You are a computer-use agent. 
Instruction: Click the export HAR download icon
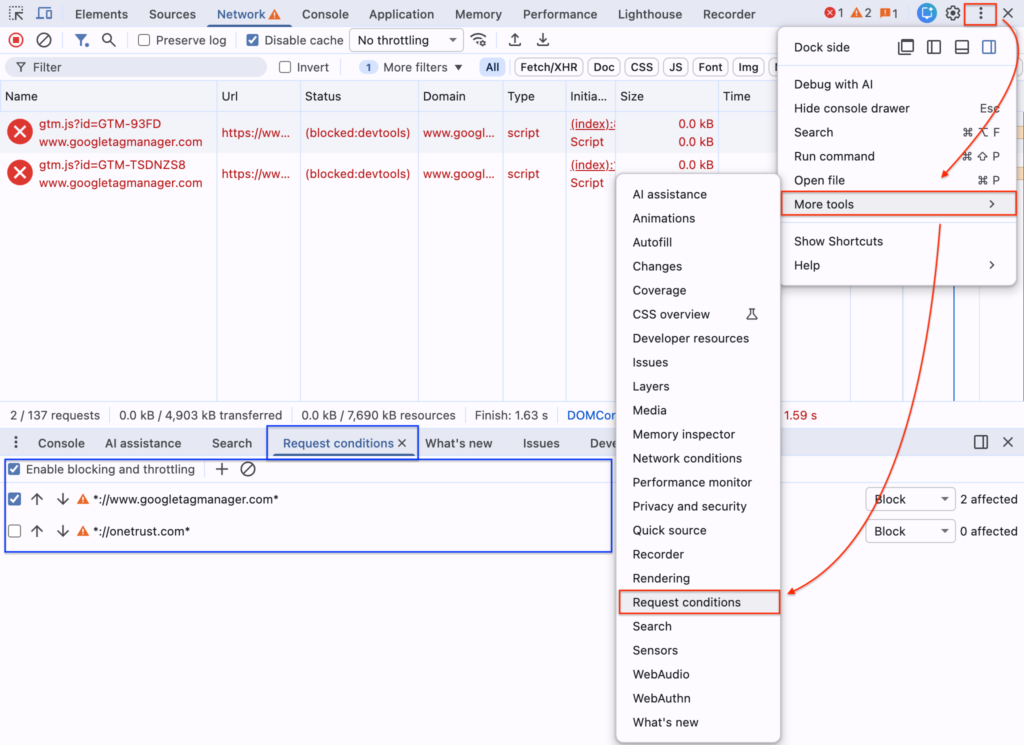[x=543, y=40]
